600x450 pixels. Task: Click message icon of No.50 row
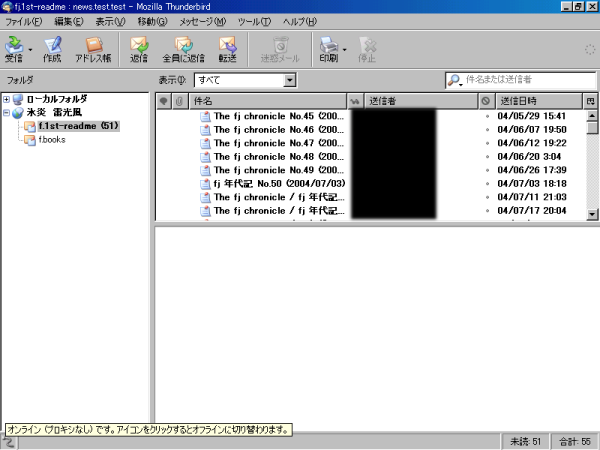pyautogui.click(x=205, y=184)
